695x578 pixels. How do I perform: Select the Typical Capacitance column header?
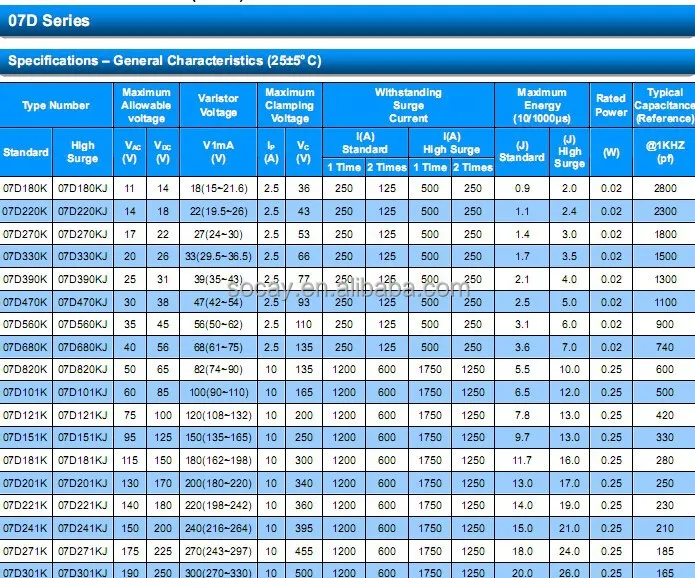[664, 106]
